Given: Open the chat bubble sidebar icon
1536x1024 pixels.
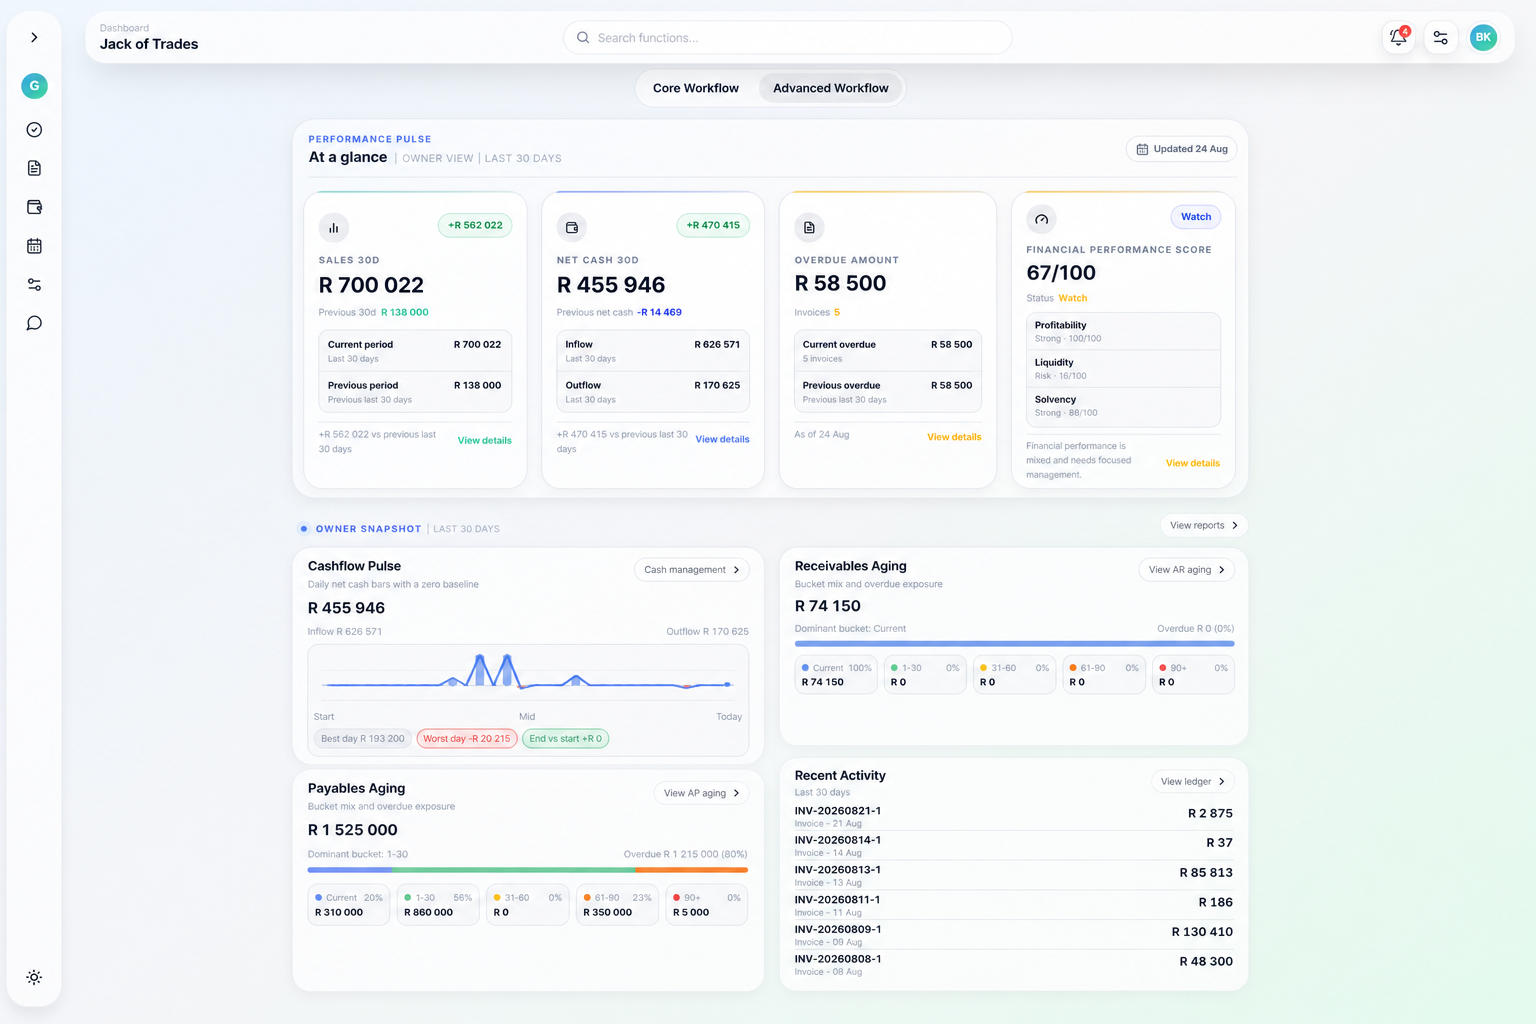Looking at the screenshot, I should click(x=34, y=323).
